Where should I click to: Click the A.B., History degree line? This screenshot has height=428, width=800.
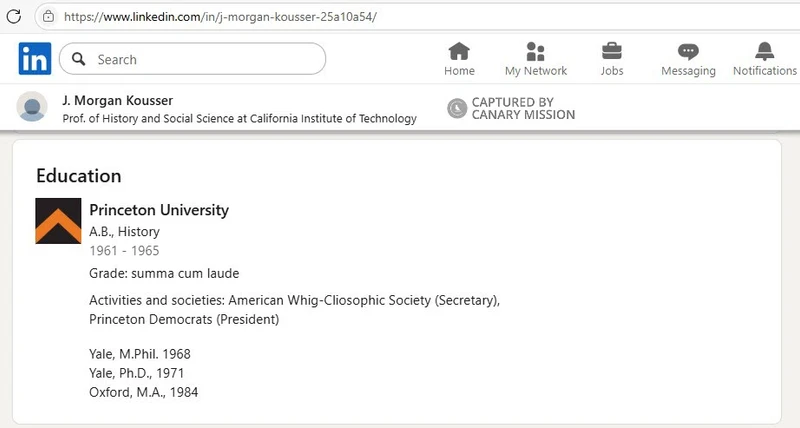click(124, 232)
